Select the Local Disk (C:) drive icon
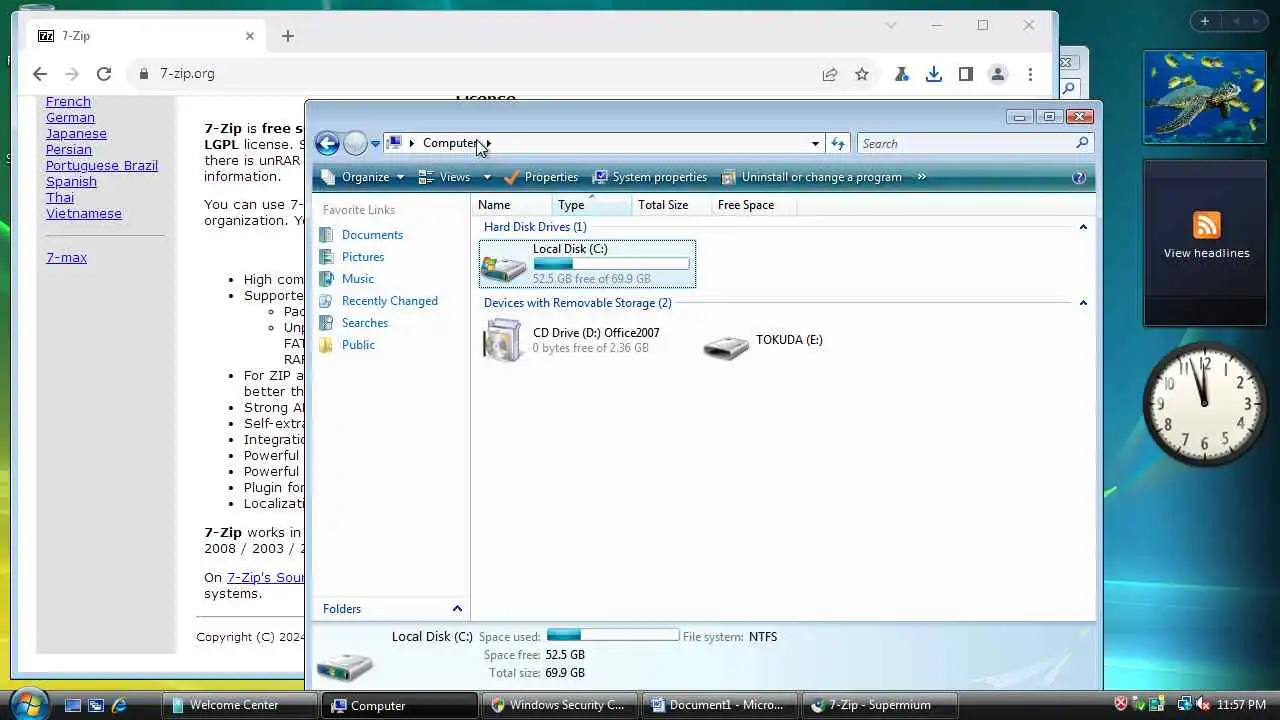The image size is (1280, 720). 504,266
